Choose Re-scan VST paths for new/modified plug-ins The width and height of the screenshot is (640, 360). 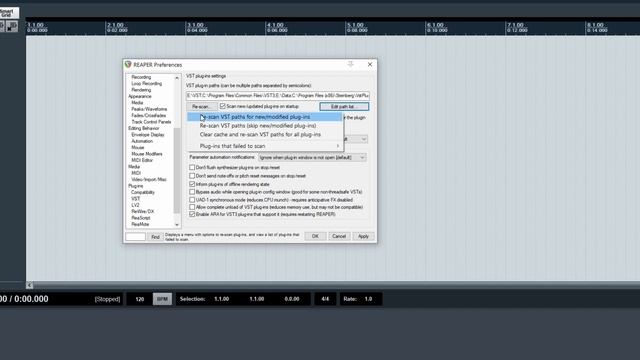point(265,117)
